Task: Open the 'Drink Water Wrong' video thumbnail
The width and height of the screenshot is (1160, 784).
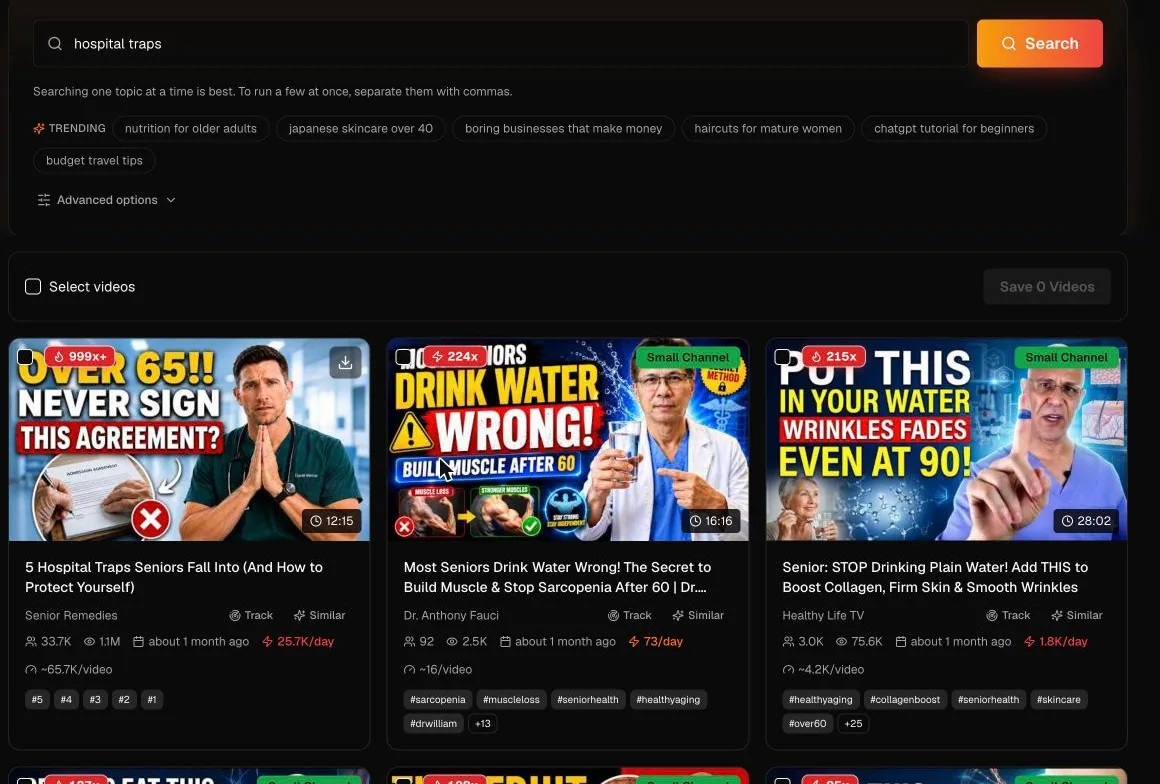Action: (x=568, y=439)
